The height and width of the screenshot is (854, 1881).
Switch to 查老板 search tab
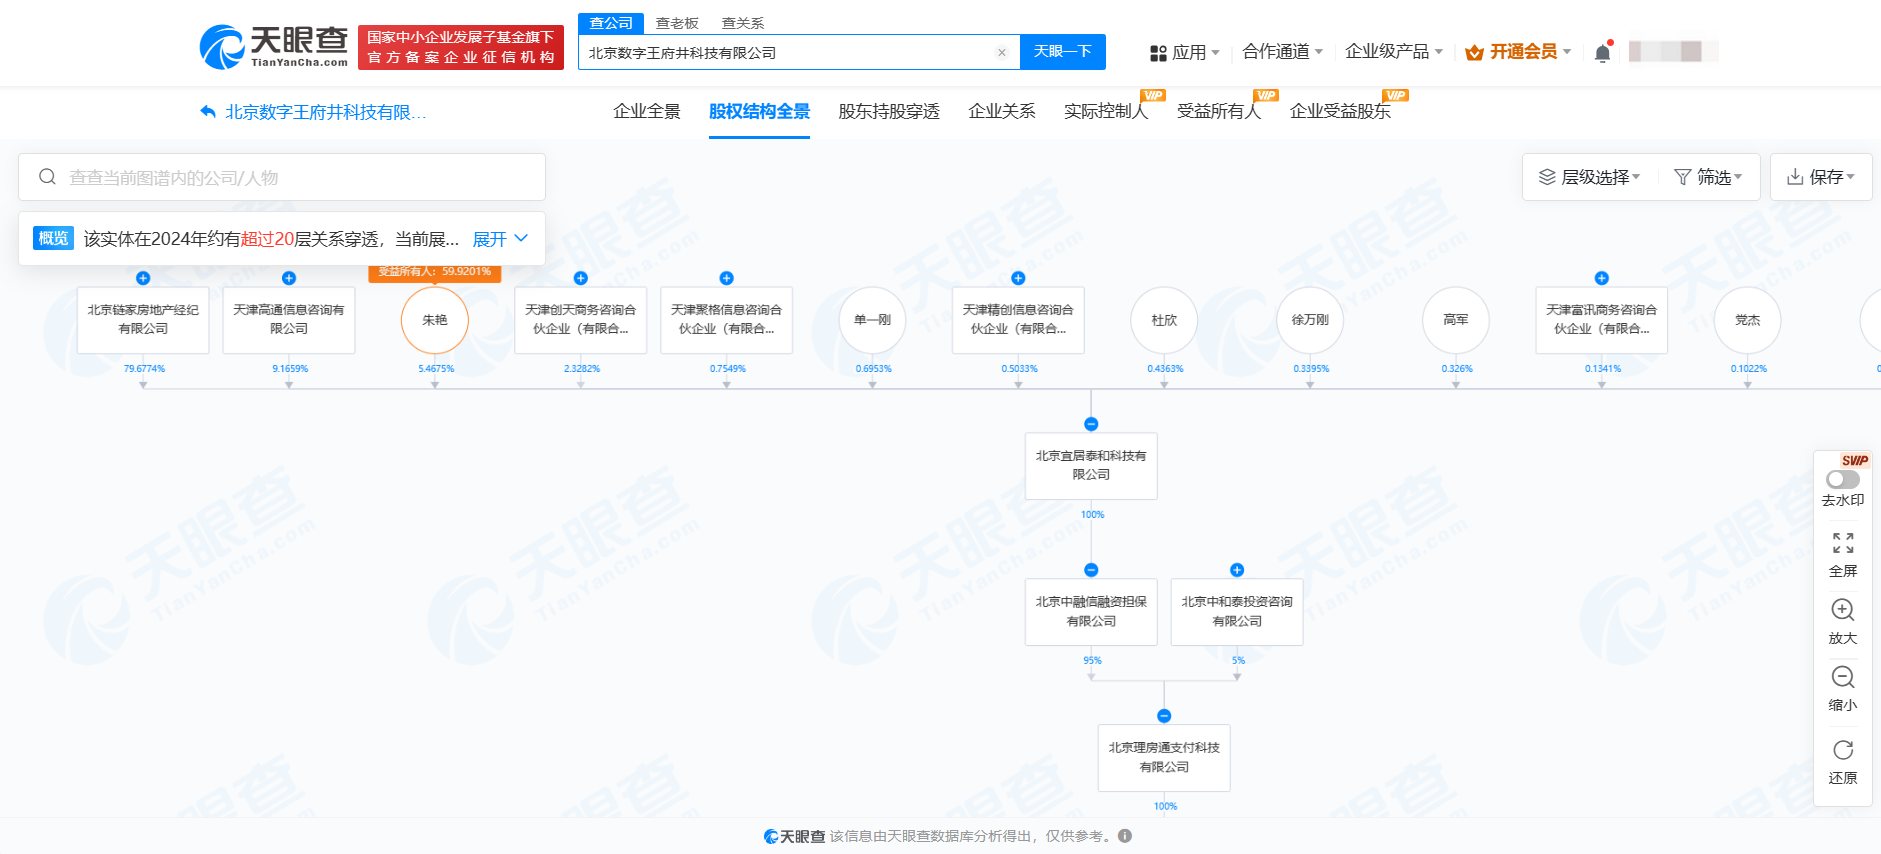tap(677, 23)
